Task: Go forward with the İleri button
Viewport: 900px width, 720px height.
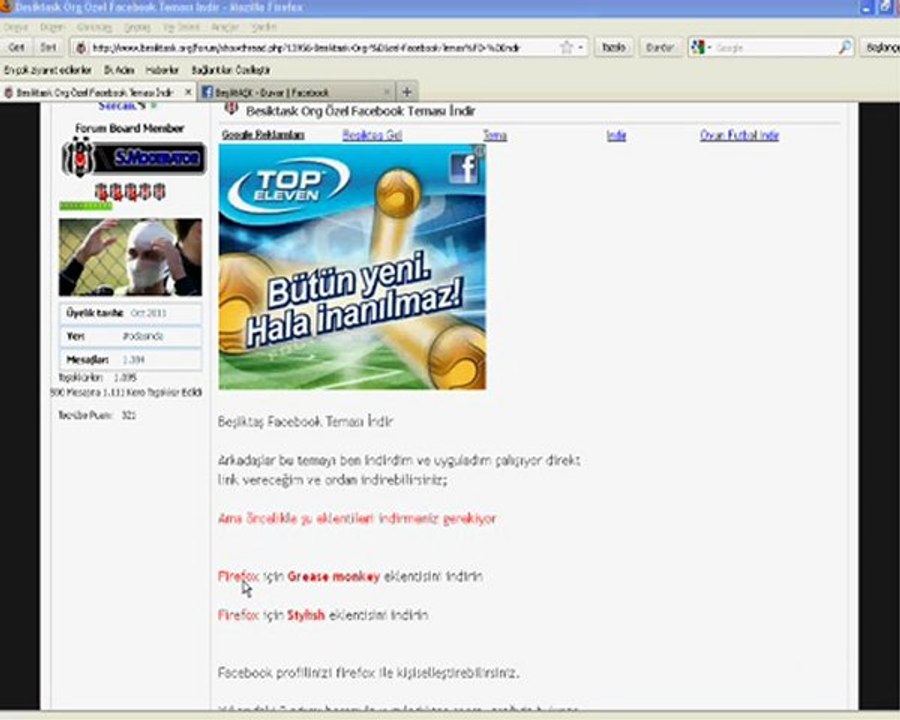Action: pyautogui.click(x=49, y=48)
